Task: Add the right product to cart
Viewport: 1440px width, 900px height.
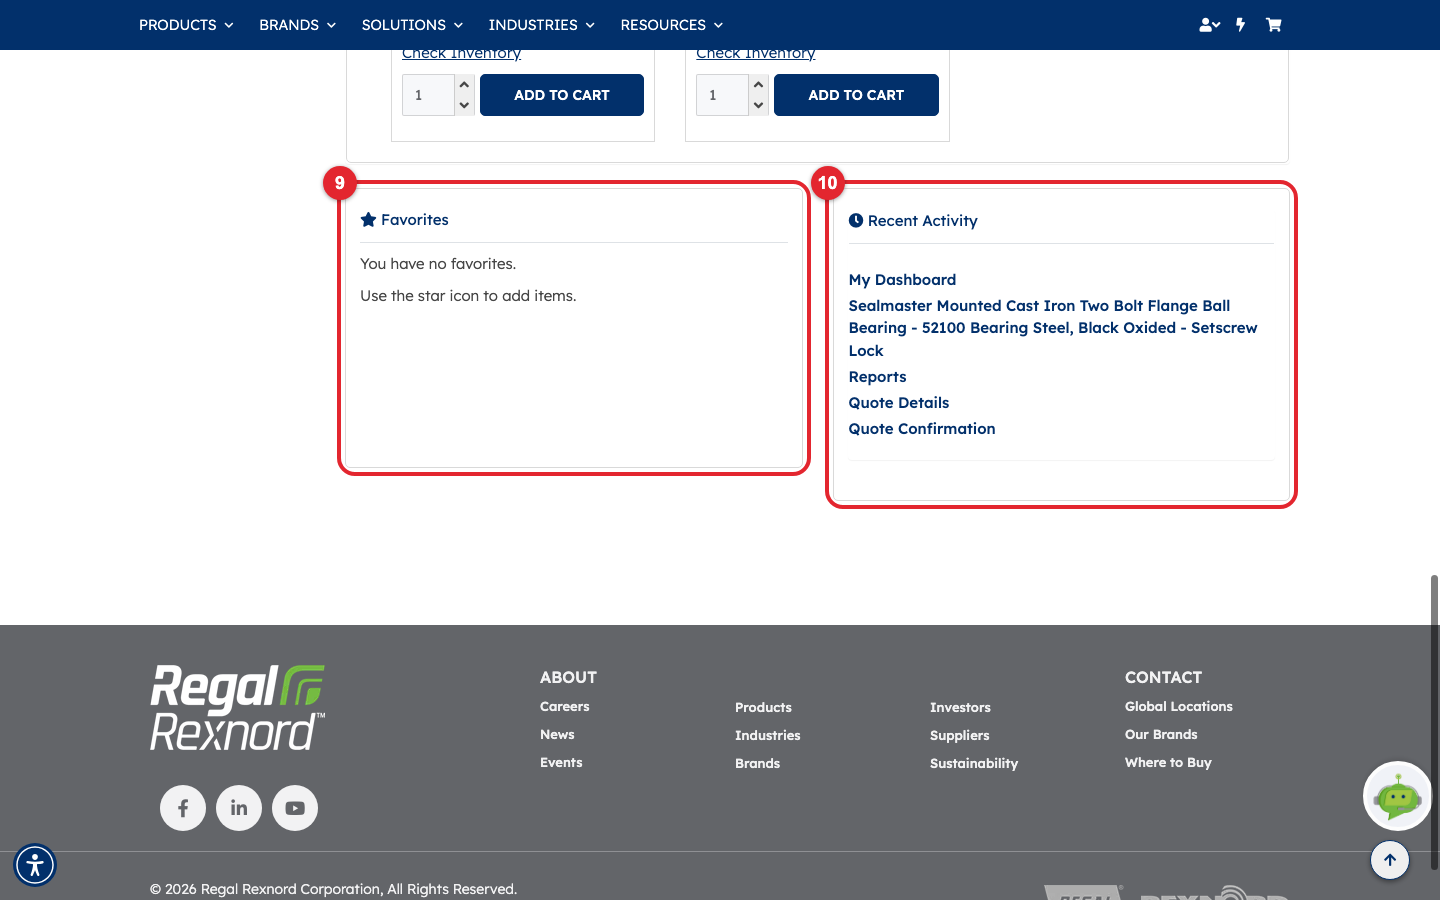Action: (x=856, y=95)
